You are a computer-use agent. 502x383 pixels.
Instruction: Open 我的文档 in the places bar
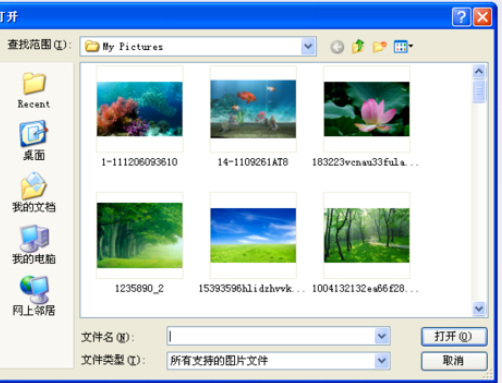[x=34, y=193]
